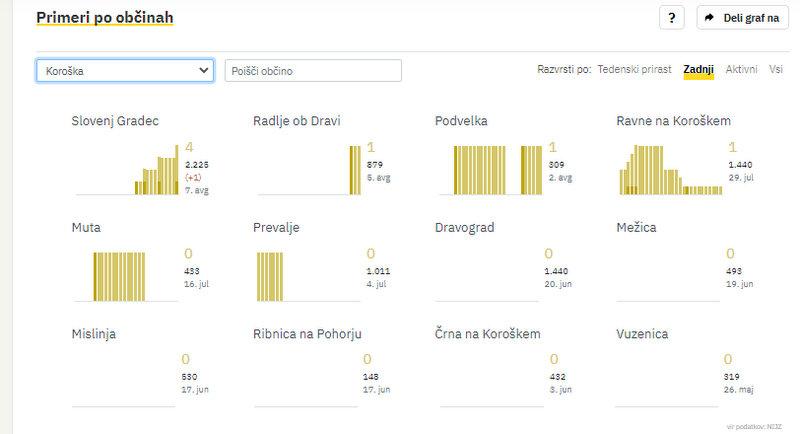Sort municipalities by Aktivni
The height and width of the screenshot is (434, 800).
click(x=741, y=69)
